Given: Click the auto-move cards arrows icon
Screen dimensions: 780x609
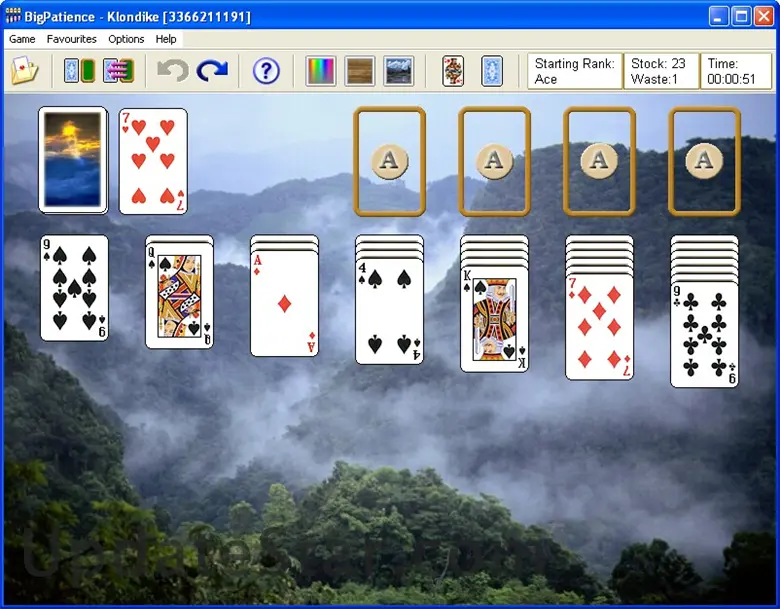Looking at the screenshot, I should coord(118,71).
